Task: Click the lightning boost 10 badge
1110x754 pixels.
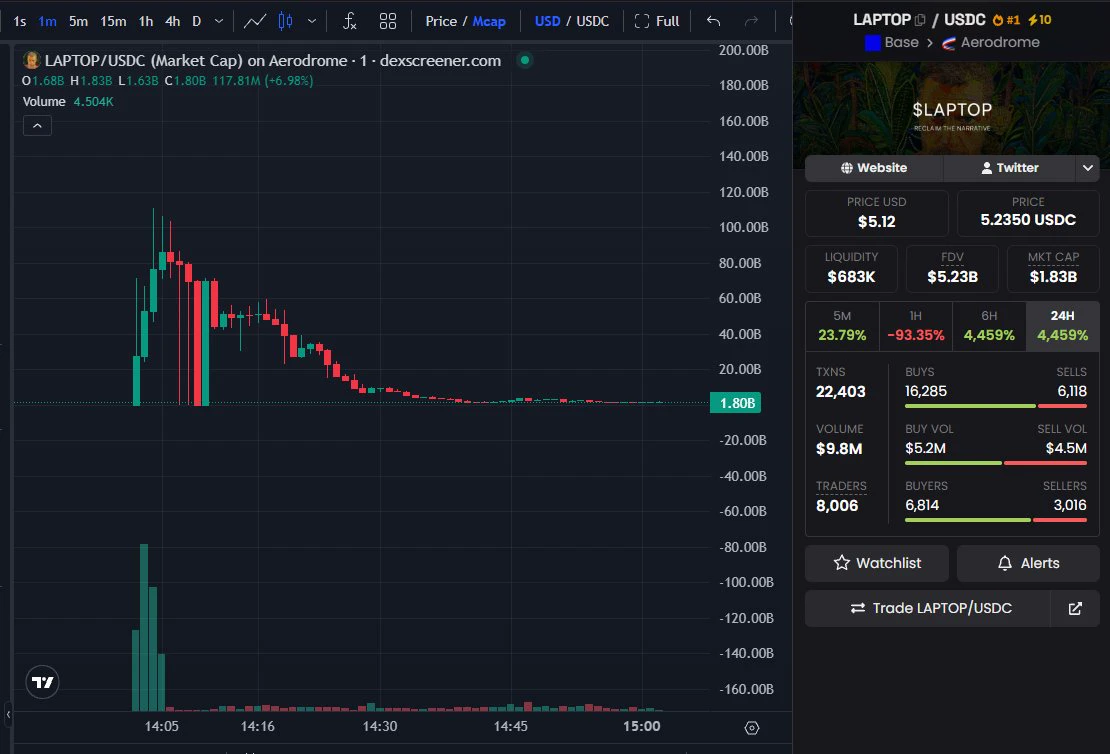Action: coord(1040,20)
